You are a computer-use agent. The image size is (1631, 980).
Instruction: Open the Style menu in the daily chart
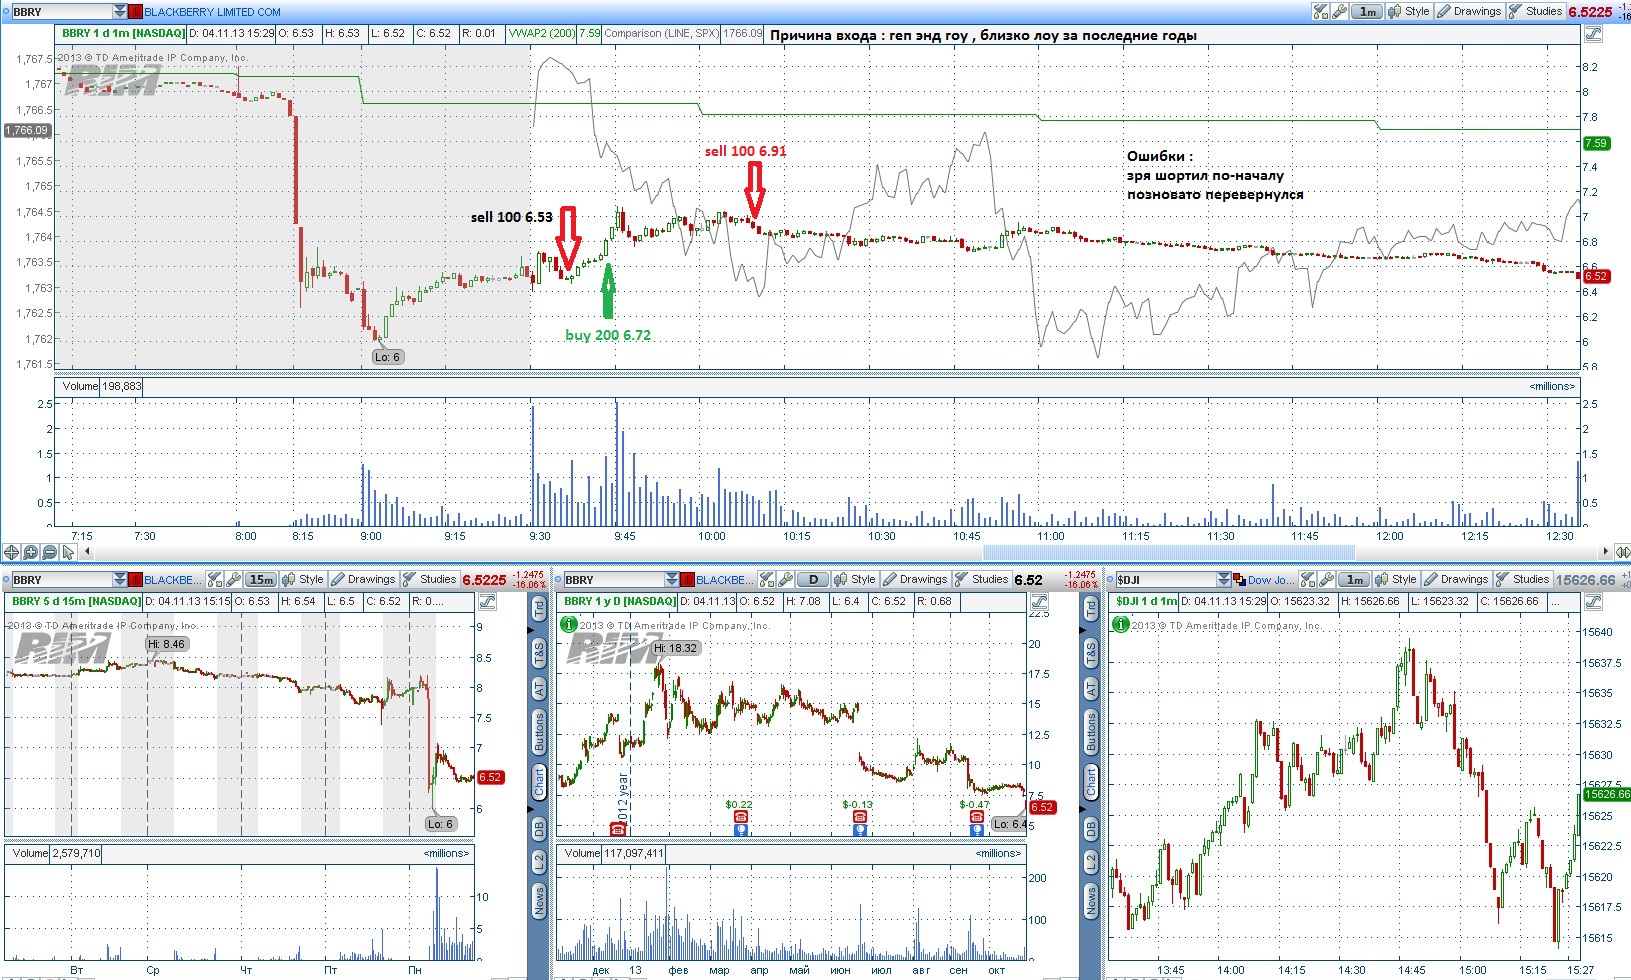tap(855, 580)
